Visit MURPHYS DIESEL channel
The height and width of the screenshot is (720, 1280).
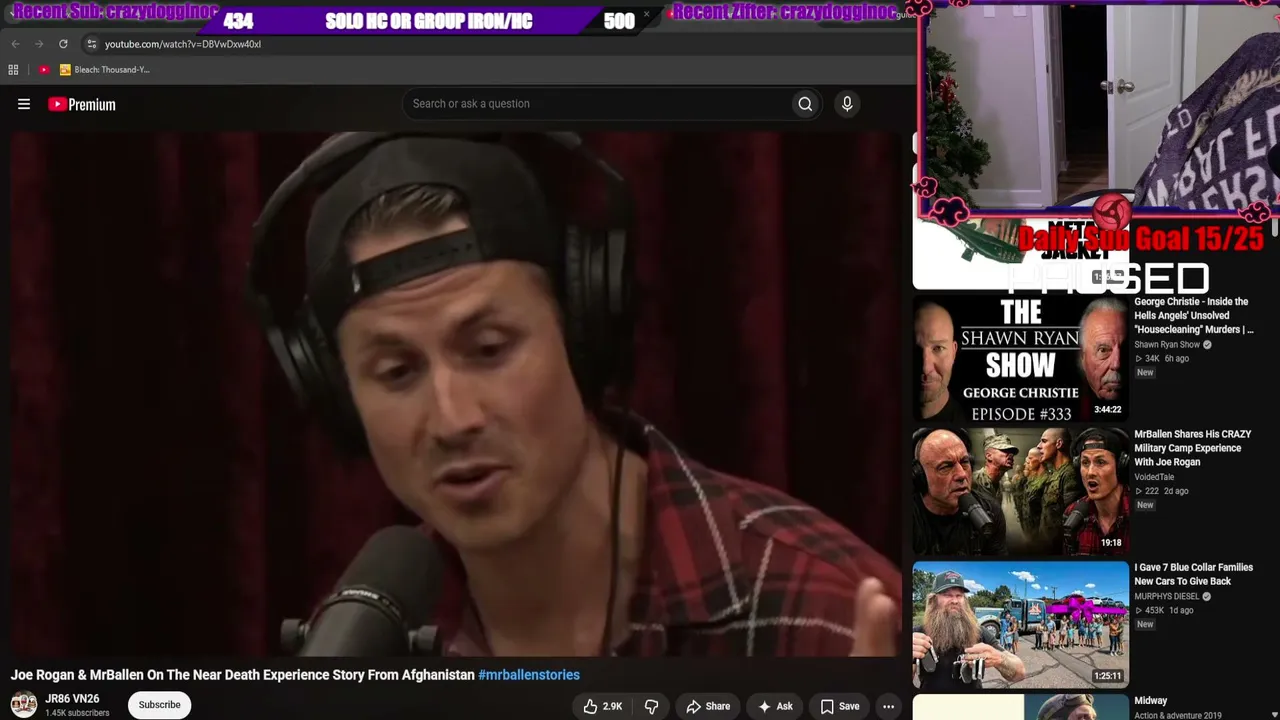point(1167,597)
